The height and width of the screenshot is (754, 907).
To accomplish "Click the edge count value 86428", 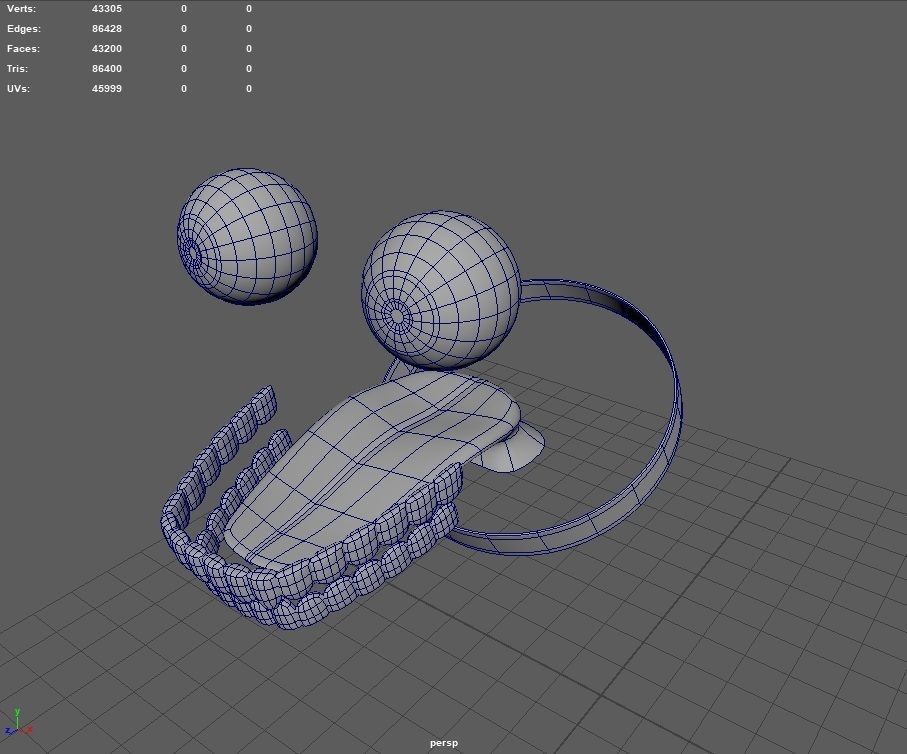I will tap(106, 28).
